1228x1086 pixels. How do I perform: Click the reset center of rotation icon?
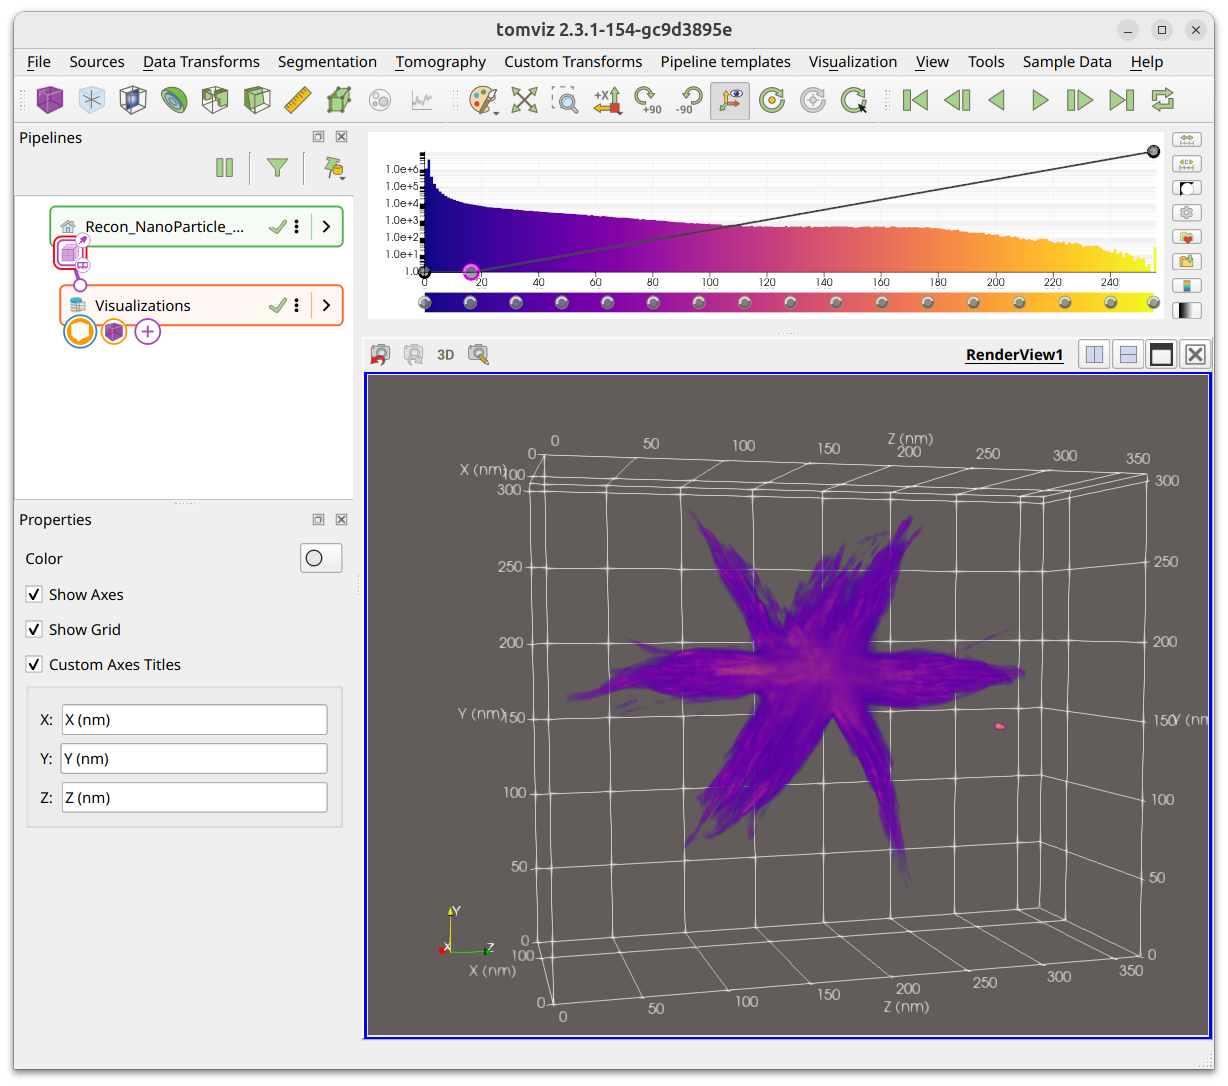coord(772,99)
